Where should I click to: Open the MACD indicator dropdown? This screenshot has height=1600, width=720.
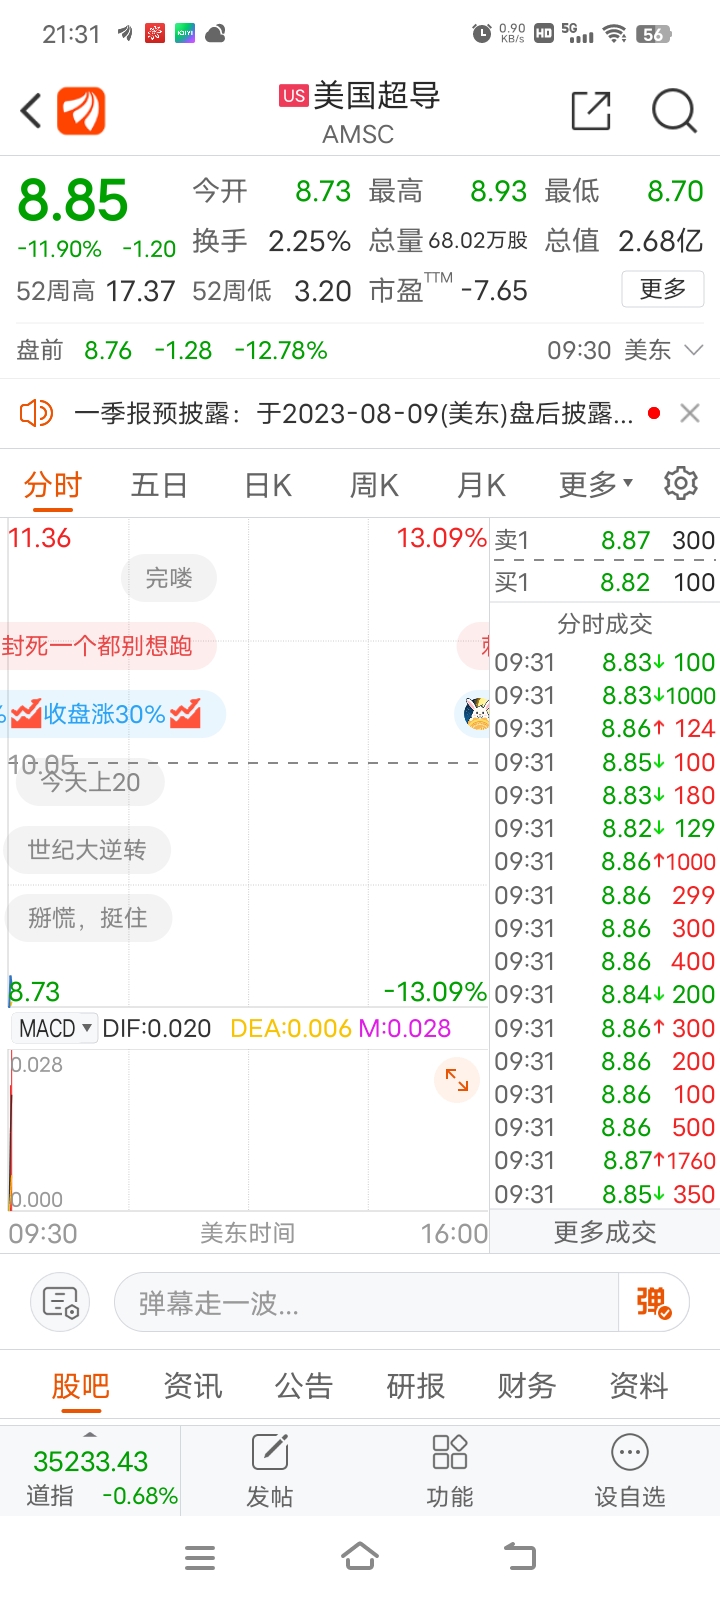point(55,1028)
